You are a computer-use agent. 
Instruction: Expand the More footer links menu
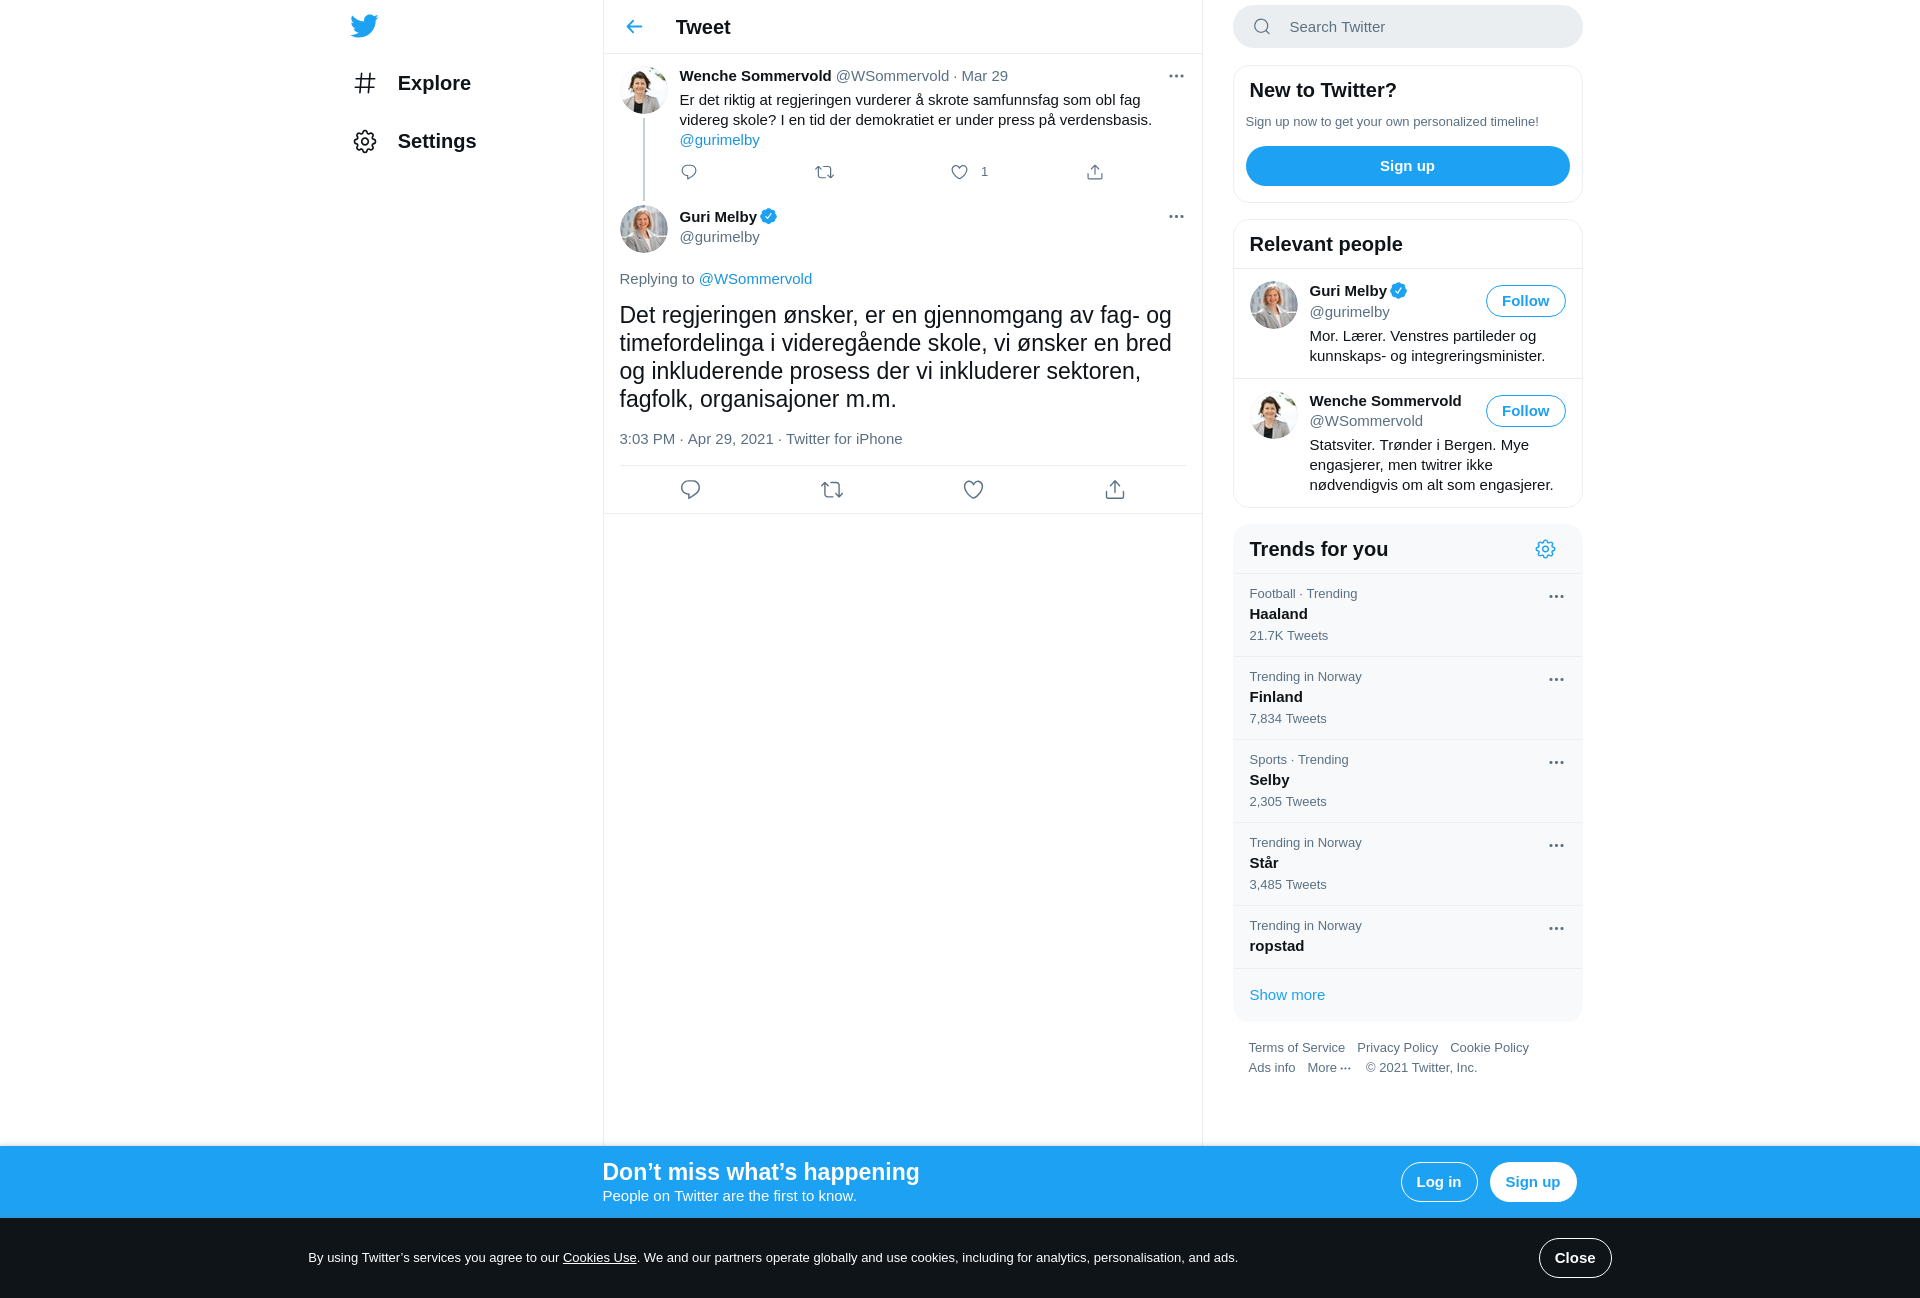tap(1329, 1068)
